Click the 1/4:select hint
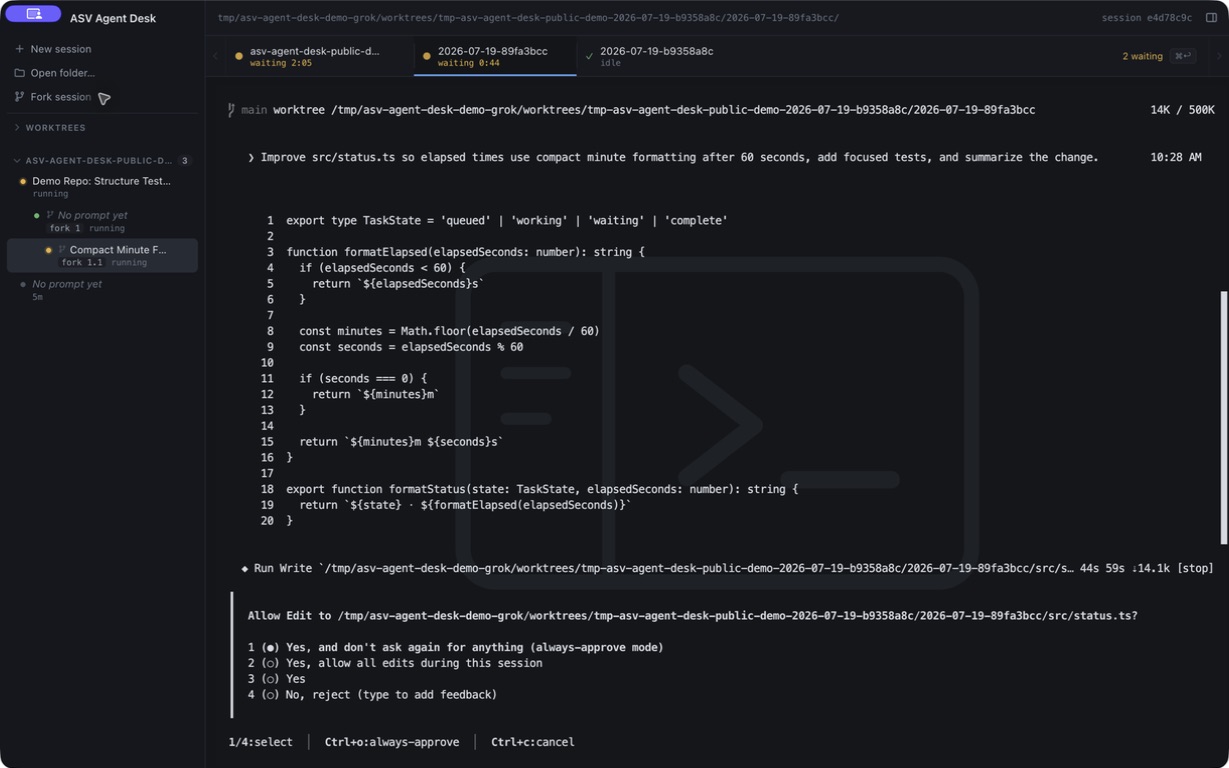The height and width of the screenshot is (768, 1229). pos(260,742)
